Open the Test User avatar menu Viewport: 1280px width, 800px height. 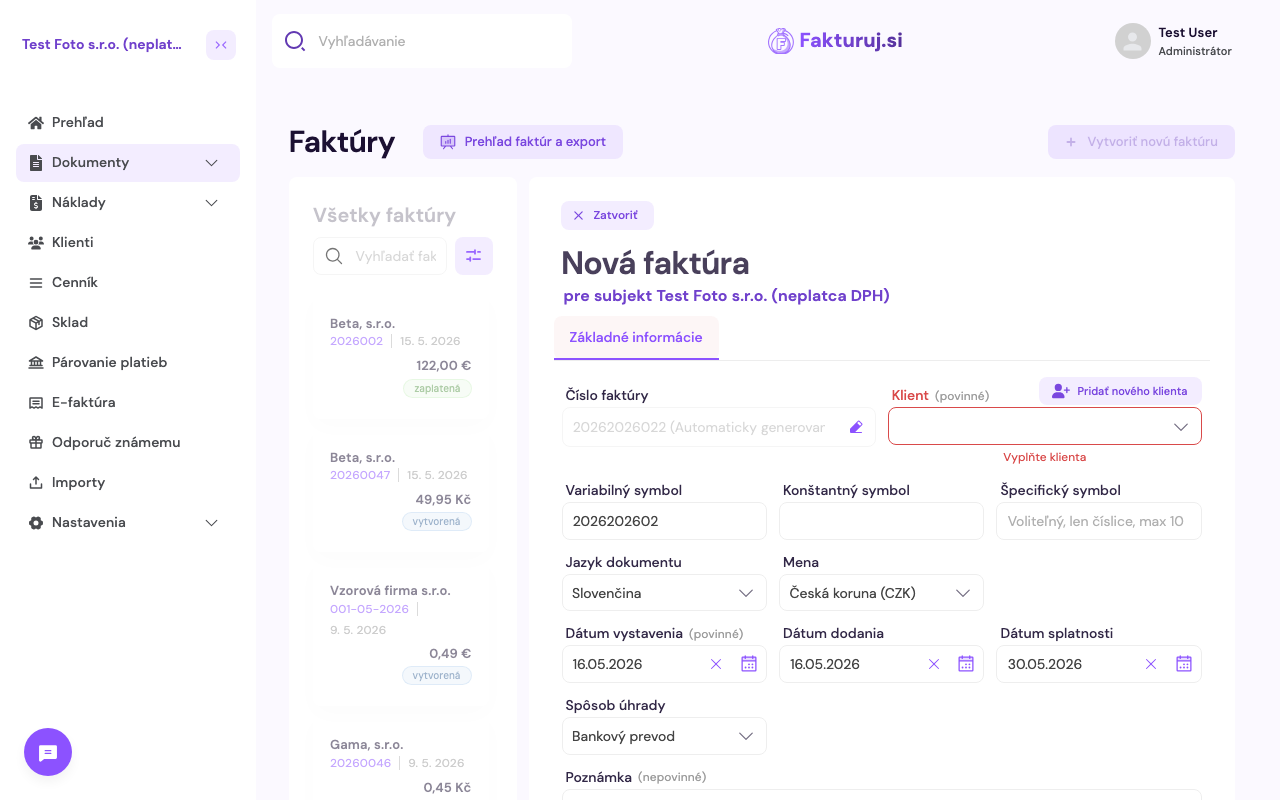(x=1133, y=41)
